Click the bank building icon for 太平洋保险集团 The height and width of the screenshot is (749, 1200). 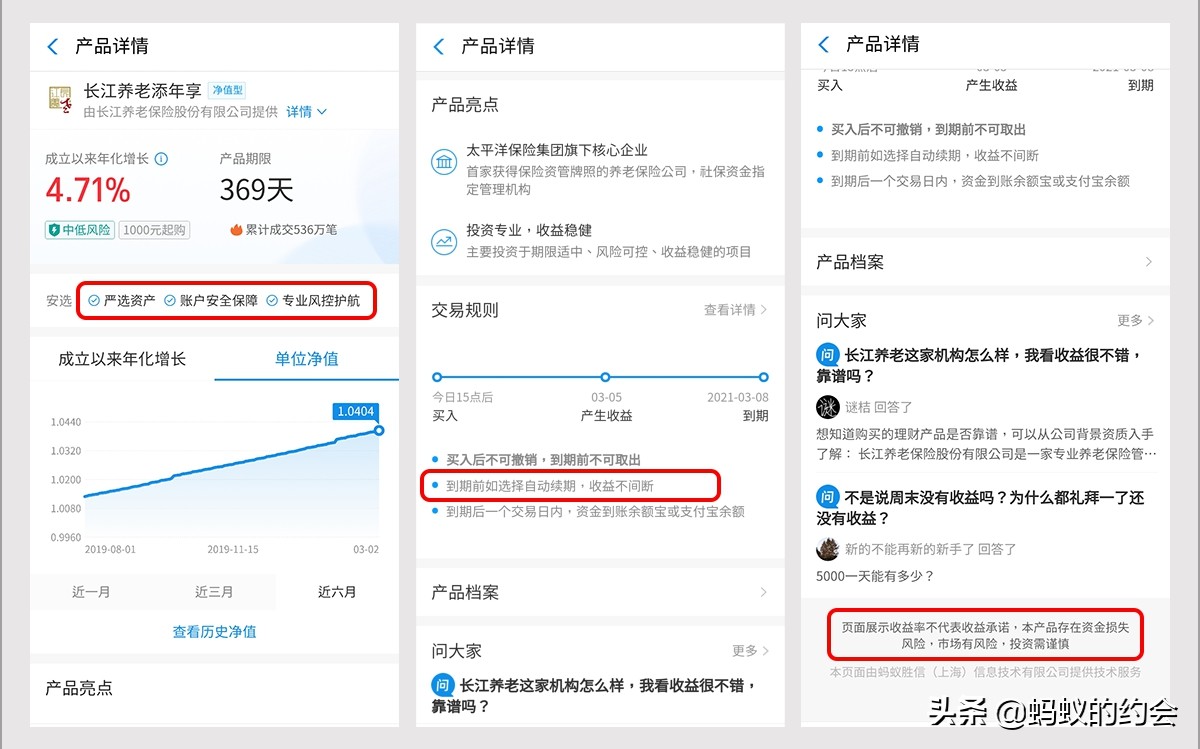(x=444, y=161)
